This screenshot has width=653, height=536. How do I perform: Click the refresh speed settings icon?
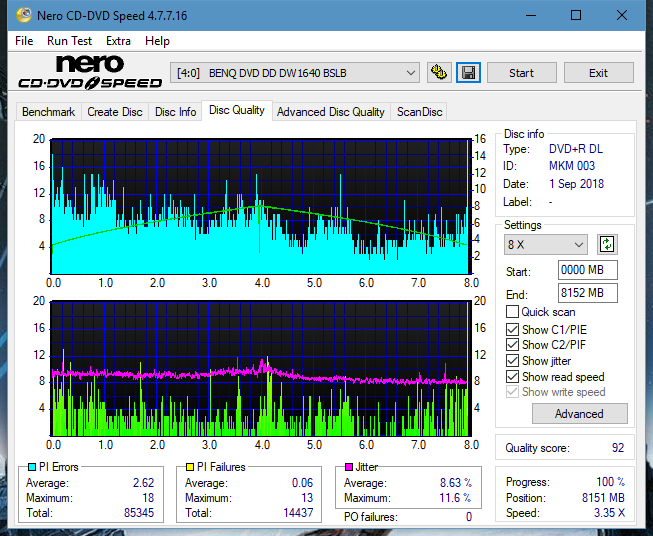pos(607,244)
